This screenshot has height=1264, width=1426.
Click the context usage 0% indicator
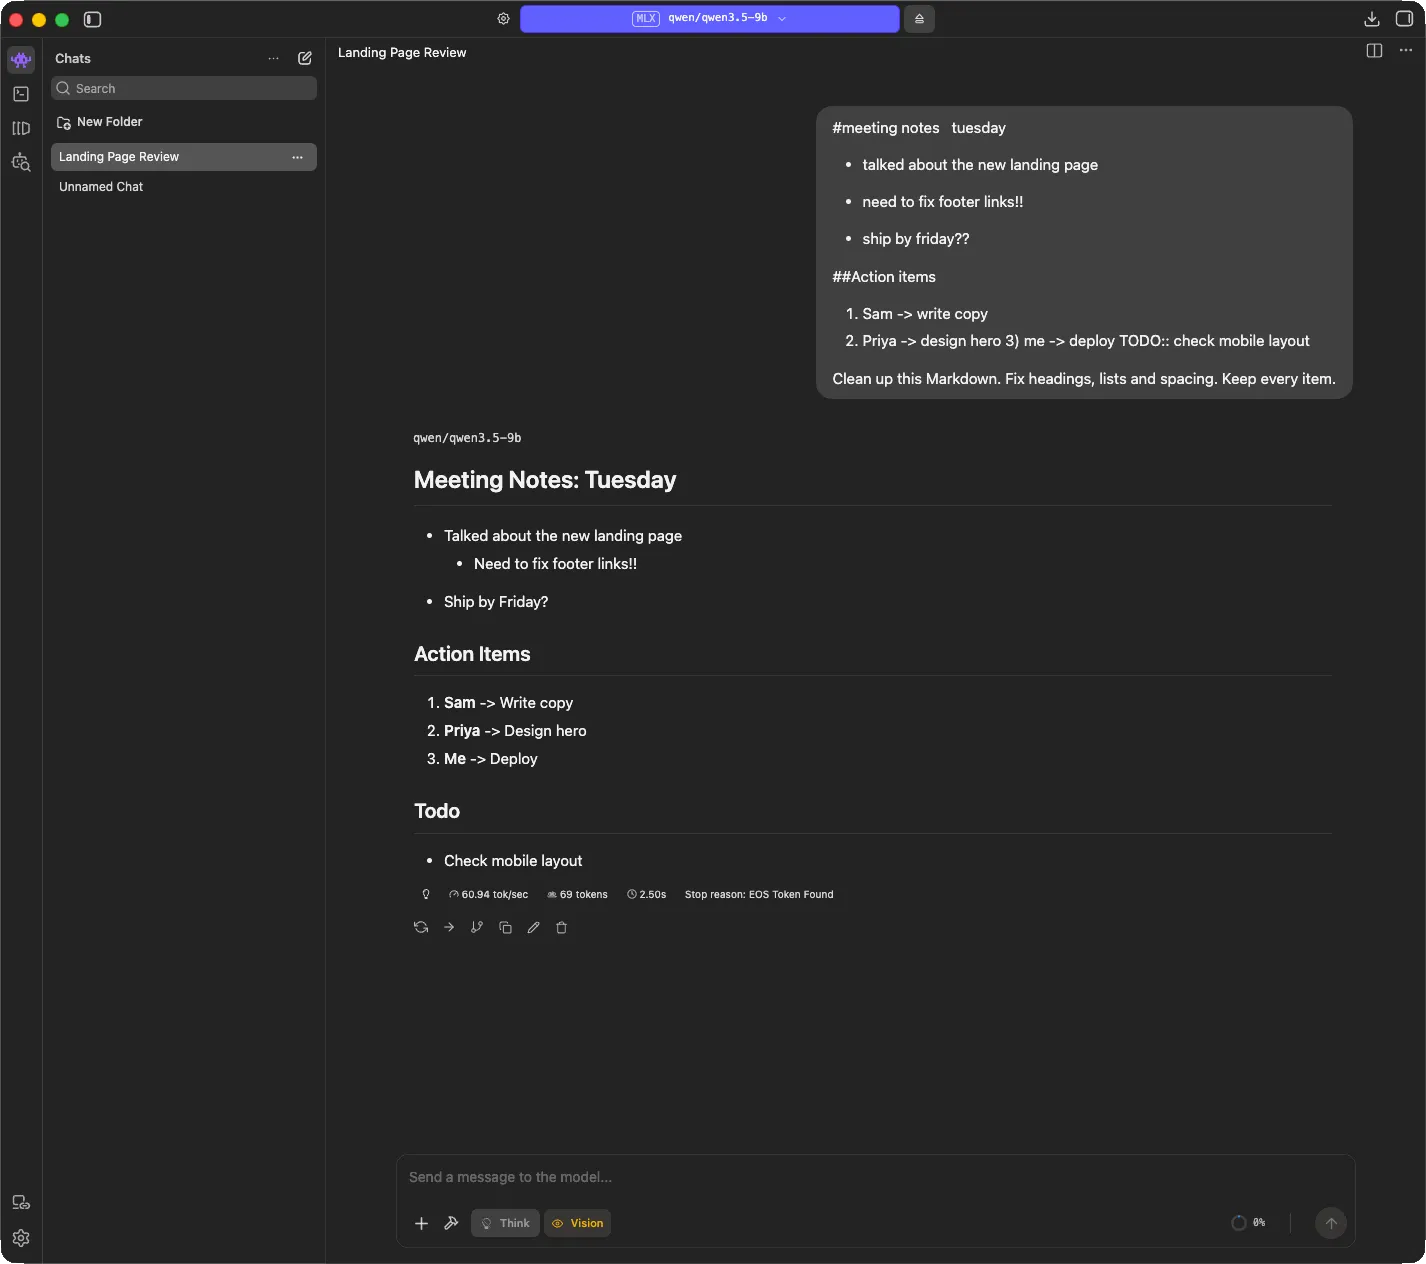coord(1248,1223)
